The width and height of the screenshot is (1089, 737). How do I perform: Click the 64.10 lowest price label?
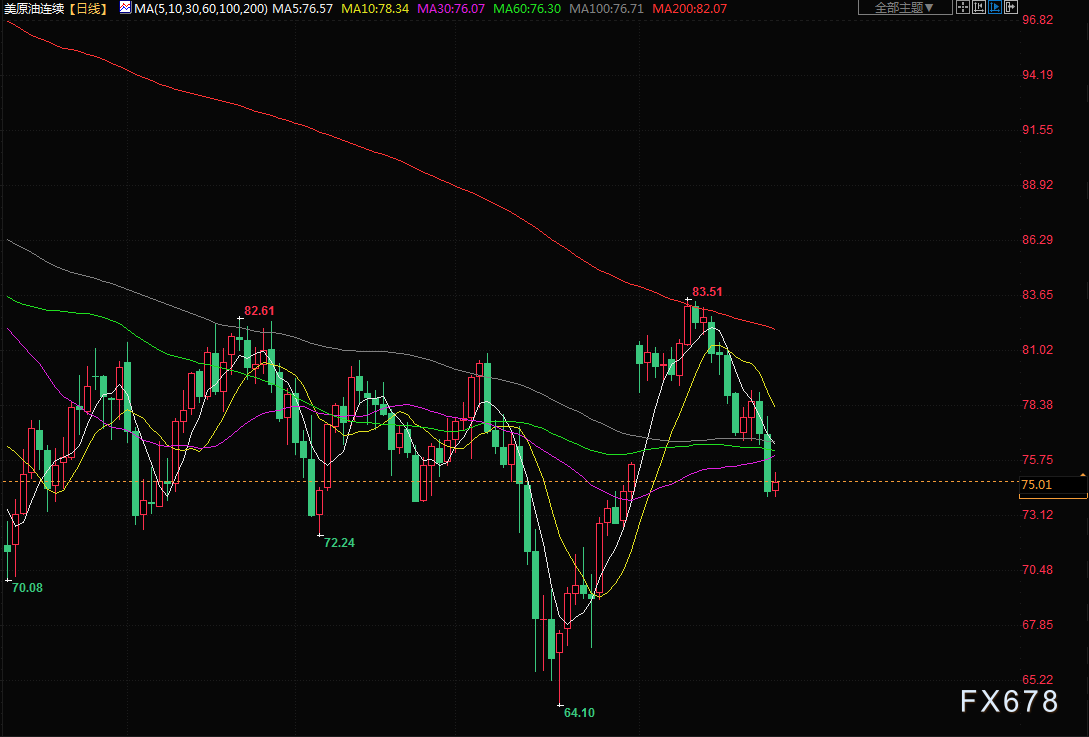(x=579, y=713)
